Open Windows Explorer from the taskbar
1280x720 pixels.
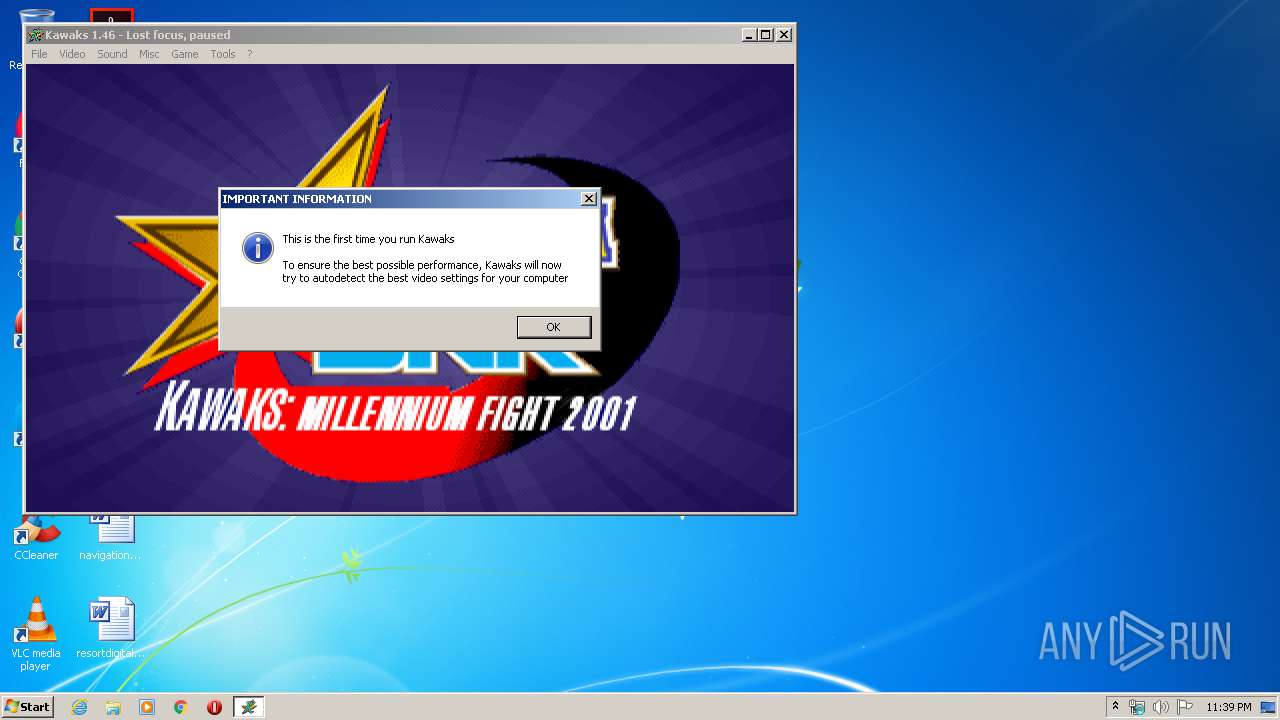click(x=113, y=707)
